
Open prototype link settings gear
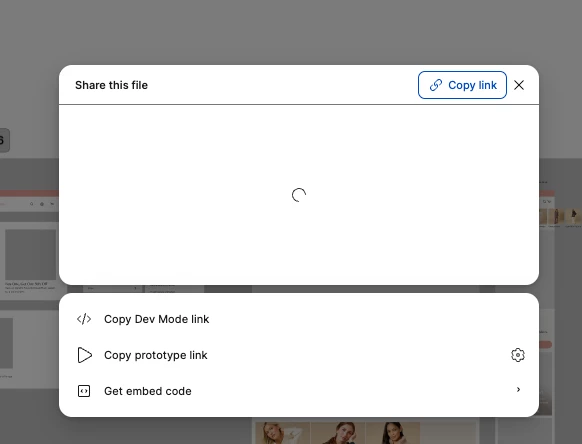518,355
